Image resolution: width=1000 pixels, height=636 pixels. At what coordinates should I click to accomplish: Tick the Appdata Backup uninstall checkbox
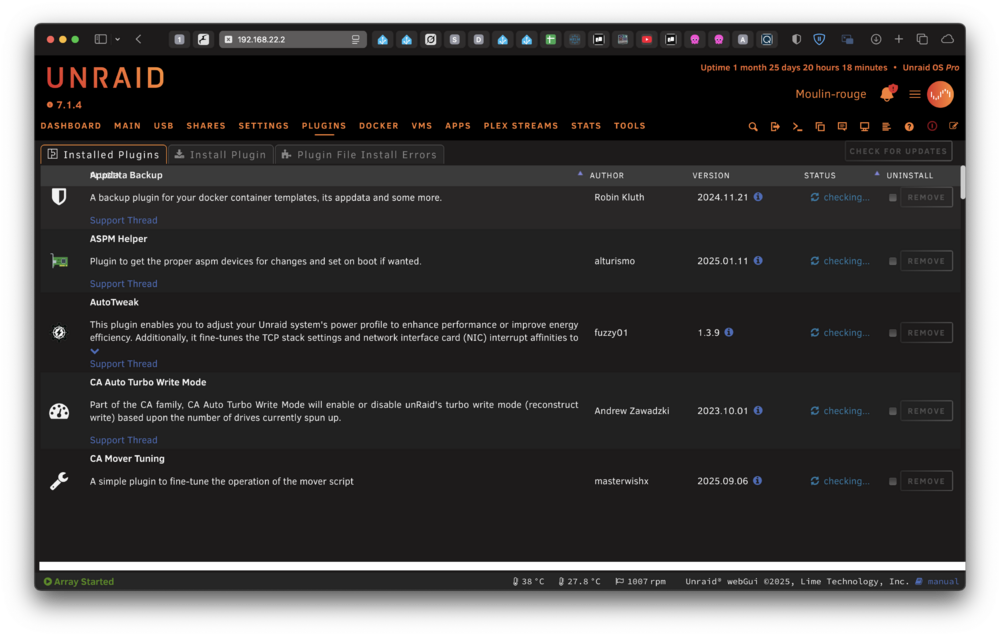click(x=893, y=198)
